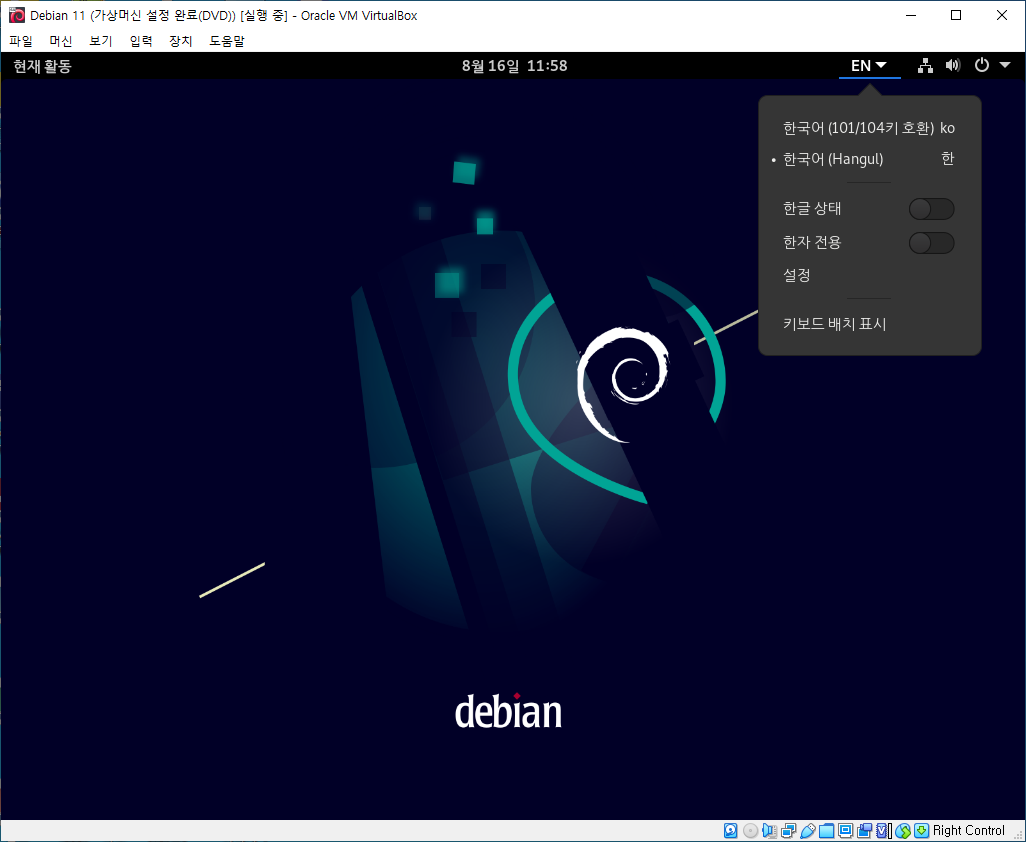Open the 파일 menu
1026x842 pixels.
[x=21, y=41]
